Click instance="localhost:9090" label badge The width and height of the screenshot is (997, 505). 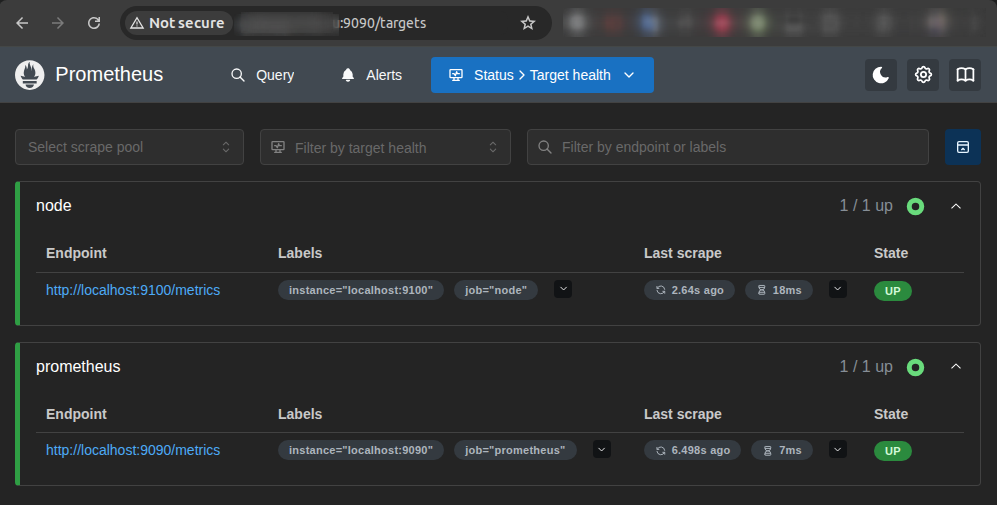(361, 450)
